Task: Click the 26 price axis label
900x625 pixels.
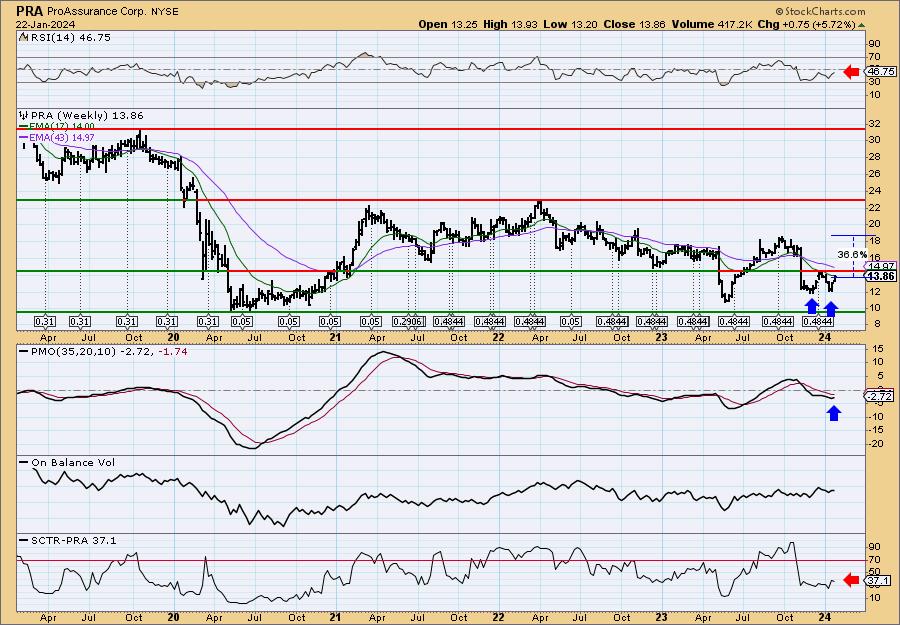Action: 875,174
